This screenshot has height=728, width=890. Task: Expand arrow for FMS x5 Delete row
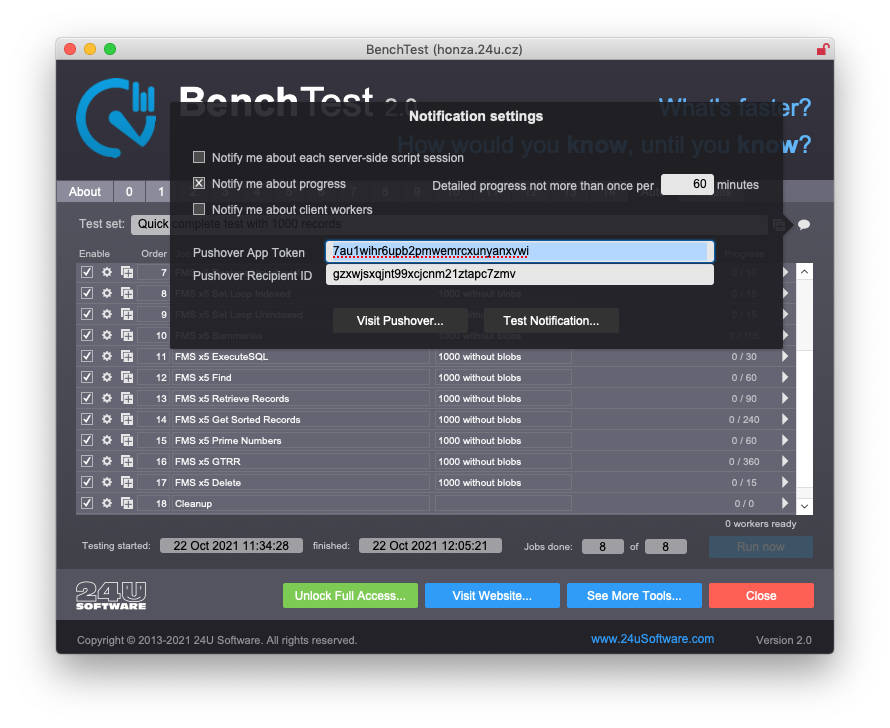[x=785, y=482]
